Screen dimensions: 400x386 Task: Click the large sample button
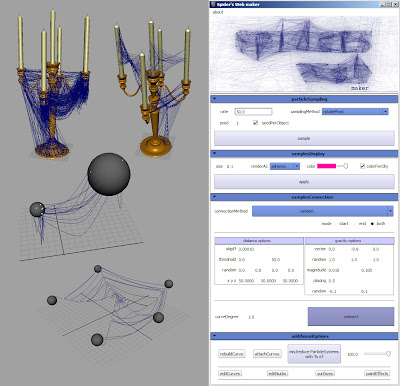click(304, 138)
